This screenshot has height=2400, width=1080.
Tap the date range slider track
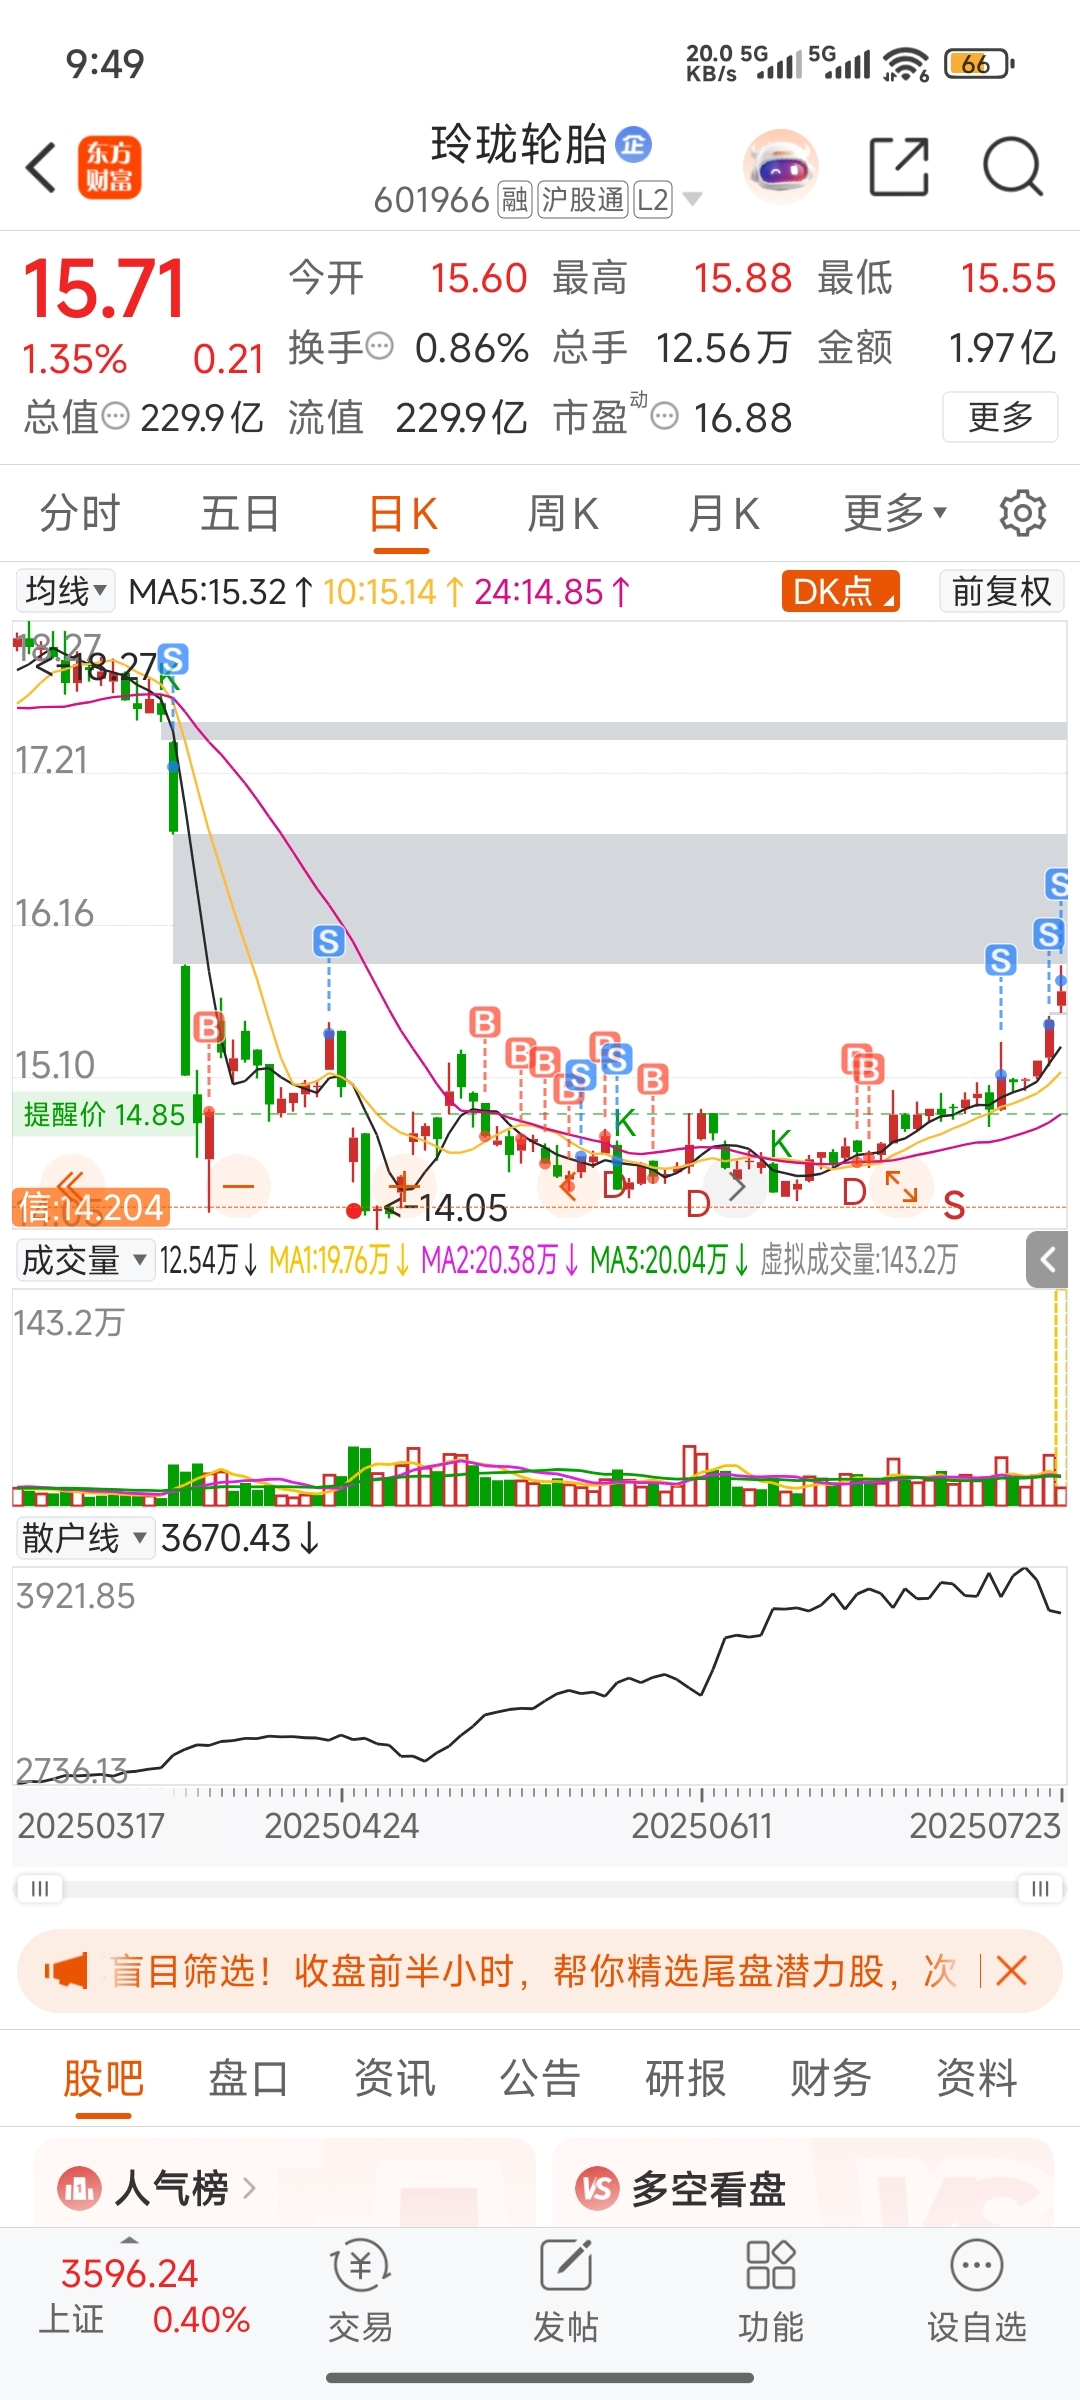540,1888
